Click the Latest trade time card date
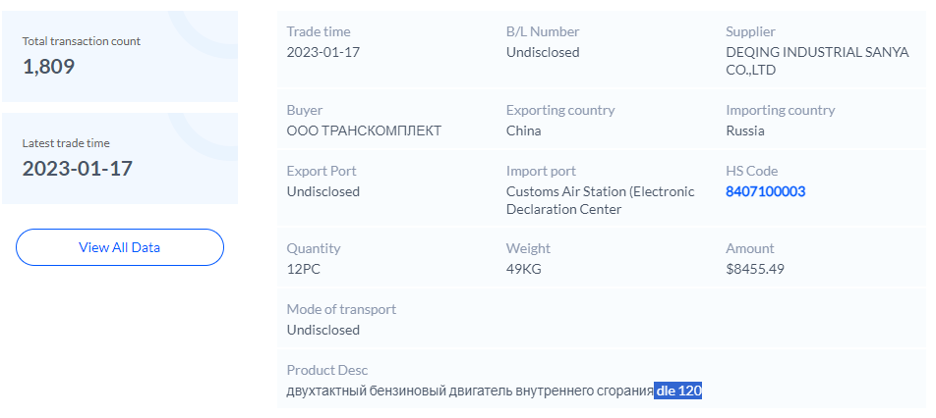 (x=77, y=168)
